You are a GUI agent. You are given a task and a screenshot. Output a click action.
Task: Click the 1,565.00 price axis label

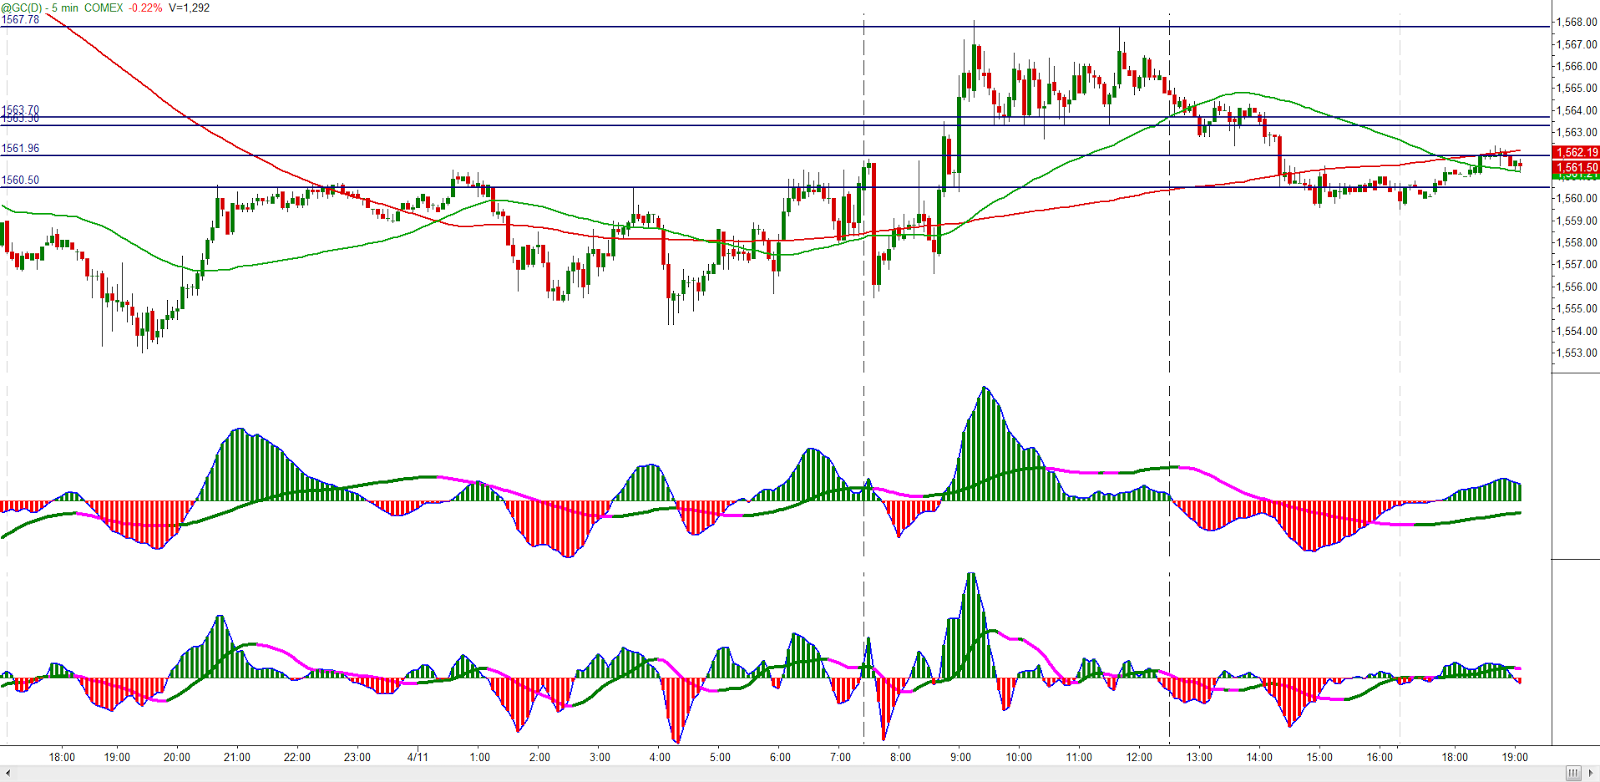pos(1577,88)
